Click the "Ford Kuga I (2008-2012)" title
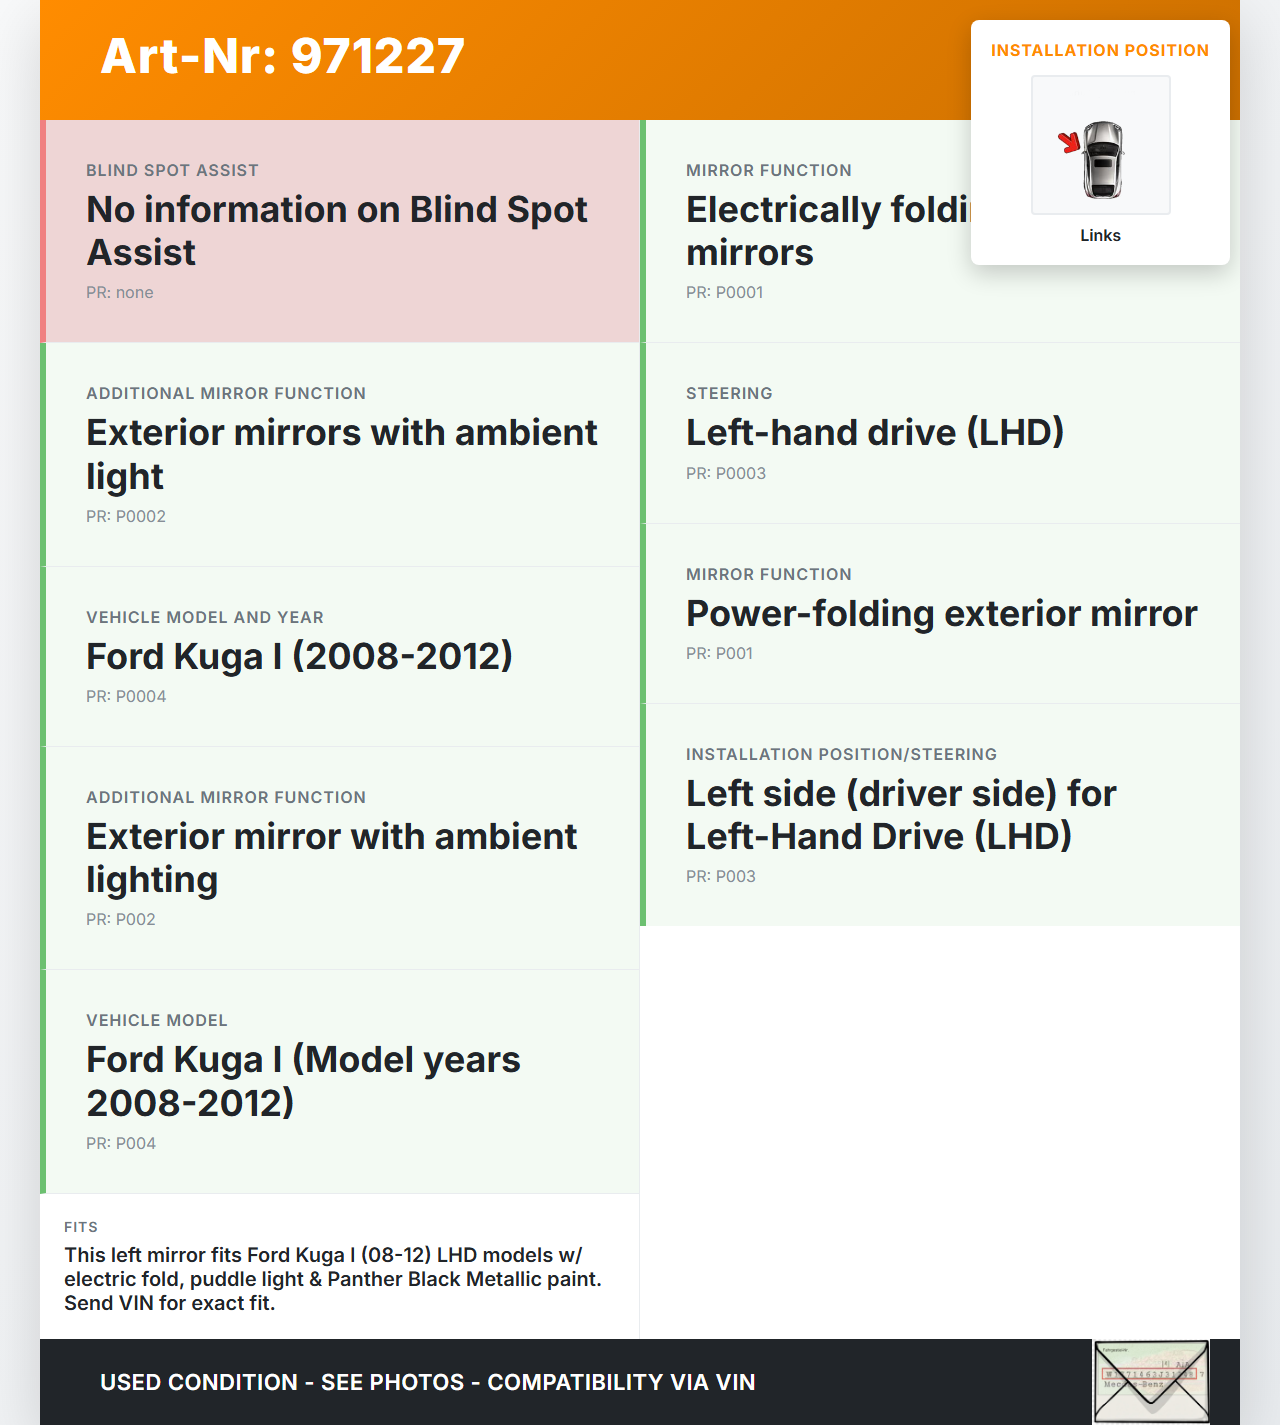Image resolution: width=1280 pixels, height=1425 pixels. point(300,656)
